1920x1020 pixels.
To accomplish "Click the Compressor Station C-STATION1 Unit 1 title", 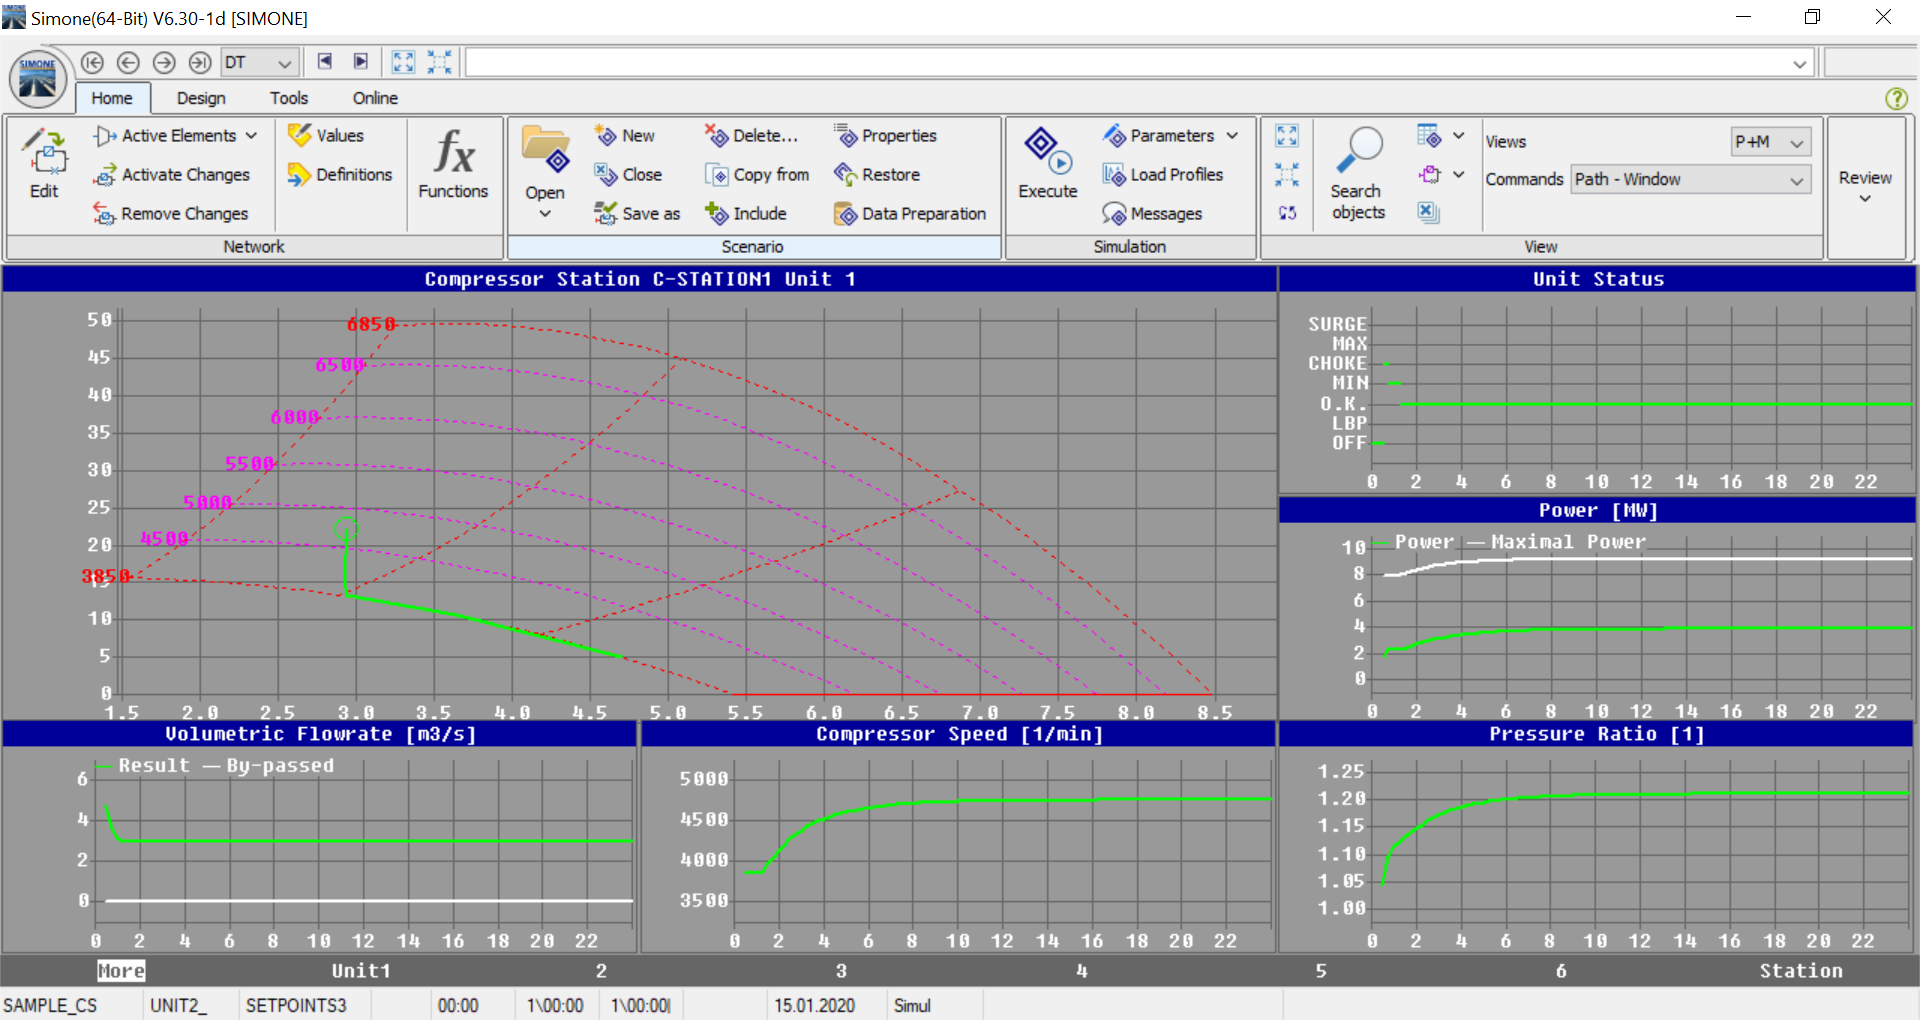I will click(640, 279).
